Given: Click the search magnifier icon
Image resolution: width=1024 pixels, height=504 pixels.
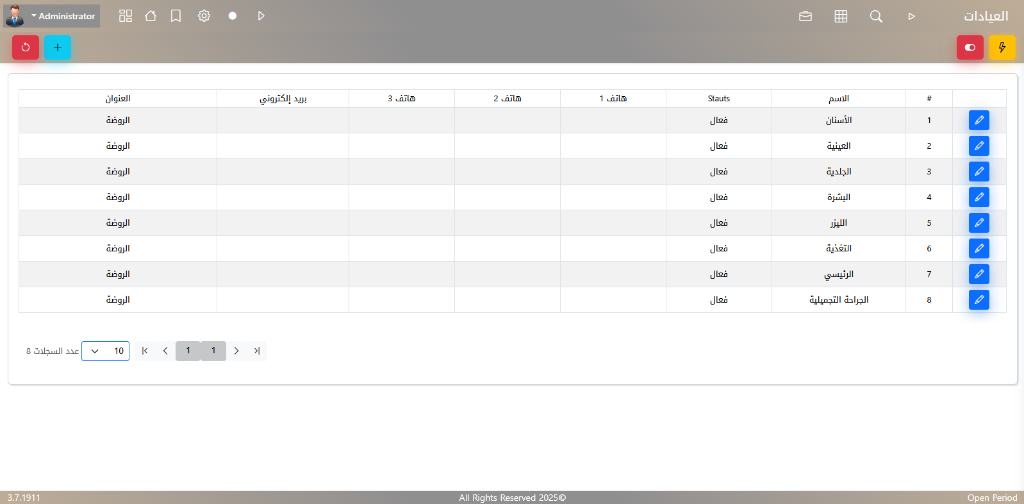Looking at the screenshot, I should click(876, 16).
